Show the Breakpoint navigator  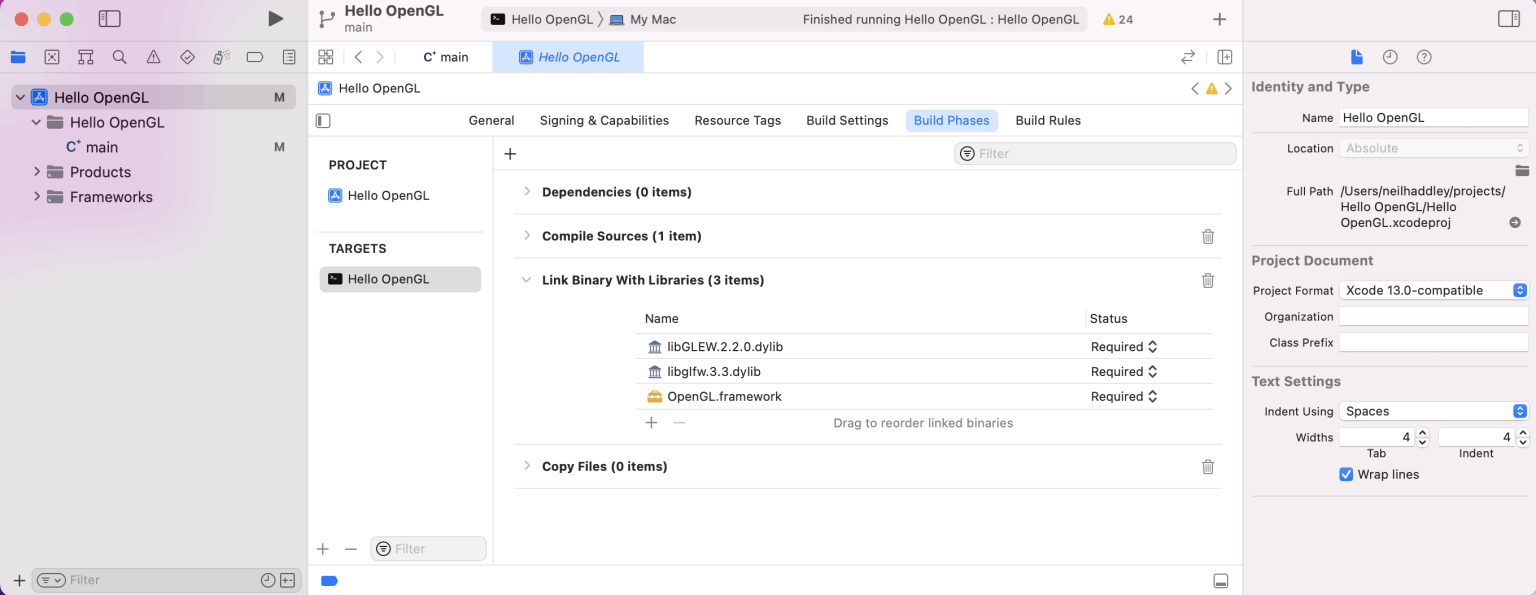[x=255, y=57]
